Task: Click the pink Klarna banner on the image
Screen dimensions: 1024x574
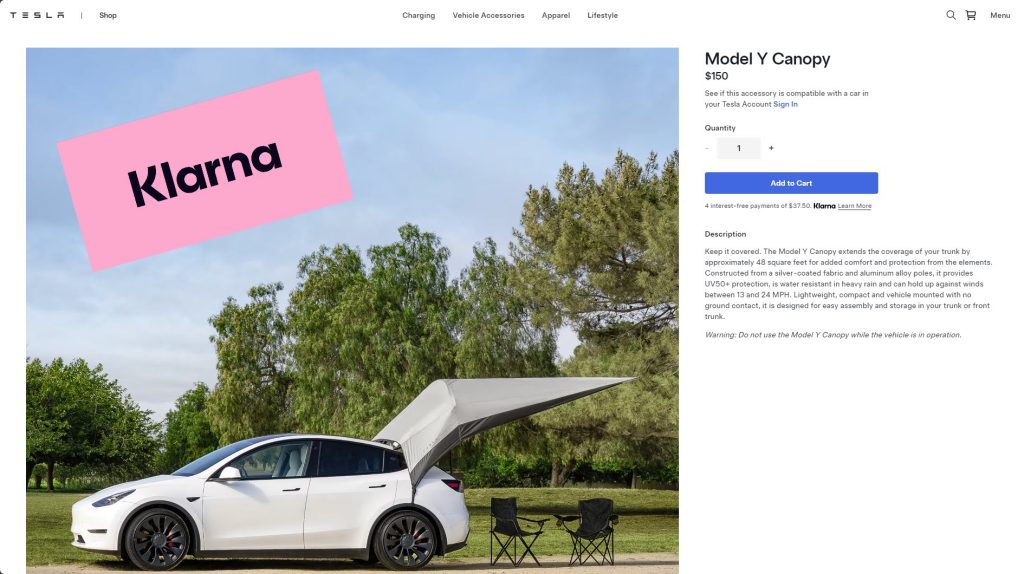Action: pos(205,171)
